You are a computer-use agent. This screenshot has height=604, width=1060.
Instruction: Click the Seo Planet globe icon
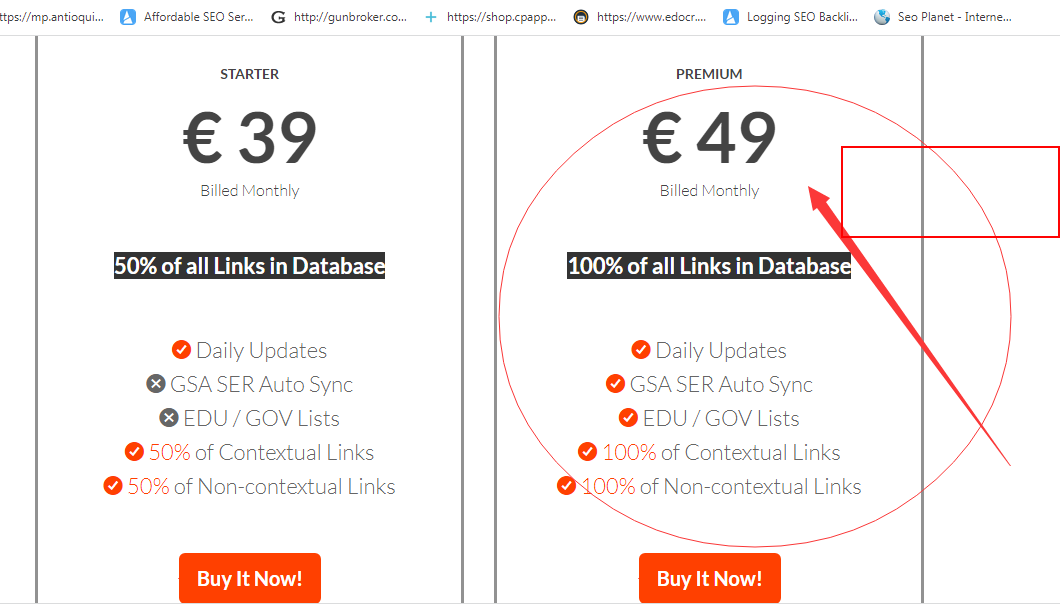click(881, 17)
